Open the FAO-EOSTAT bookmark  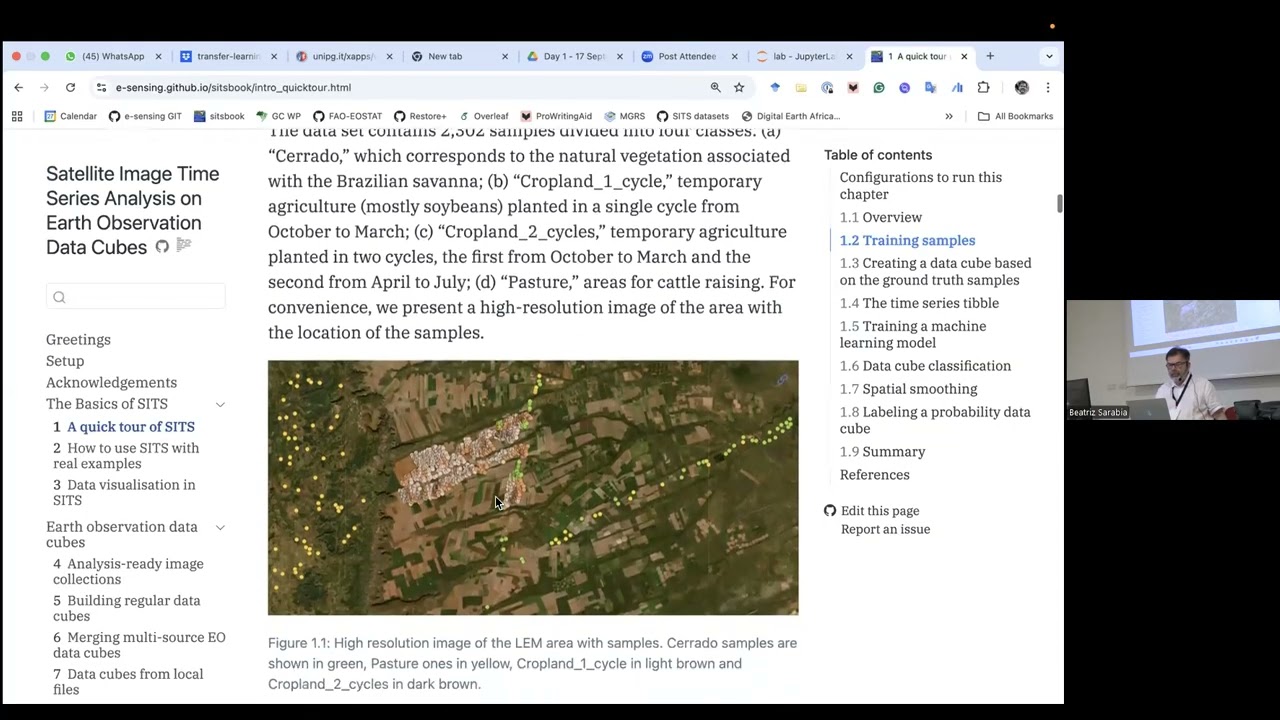347,116
